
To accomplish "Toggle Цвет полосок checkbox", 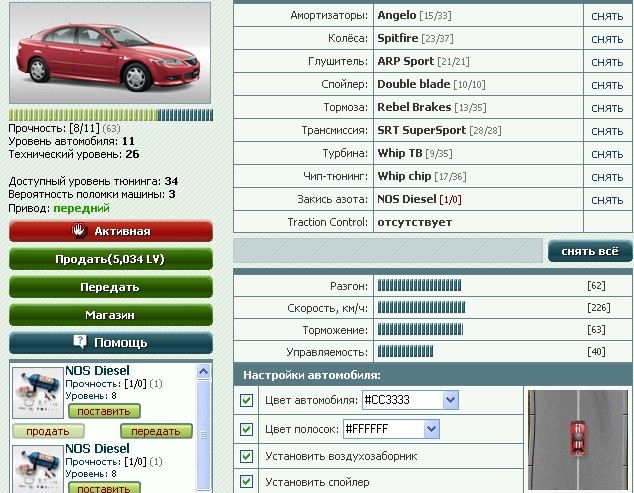I will coord(246,429).
